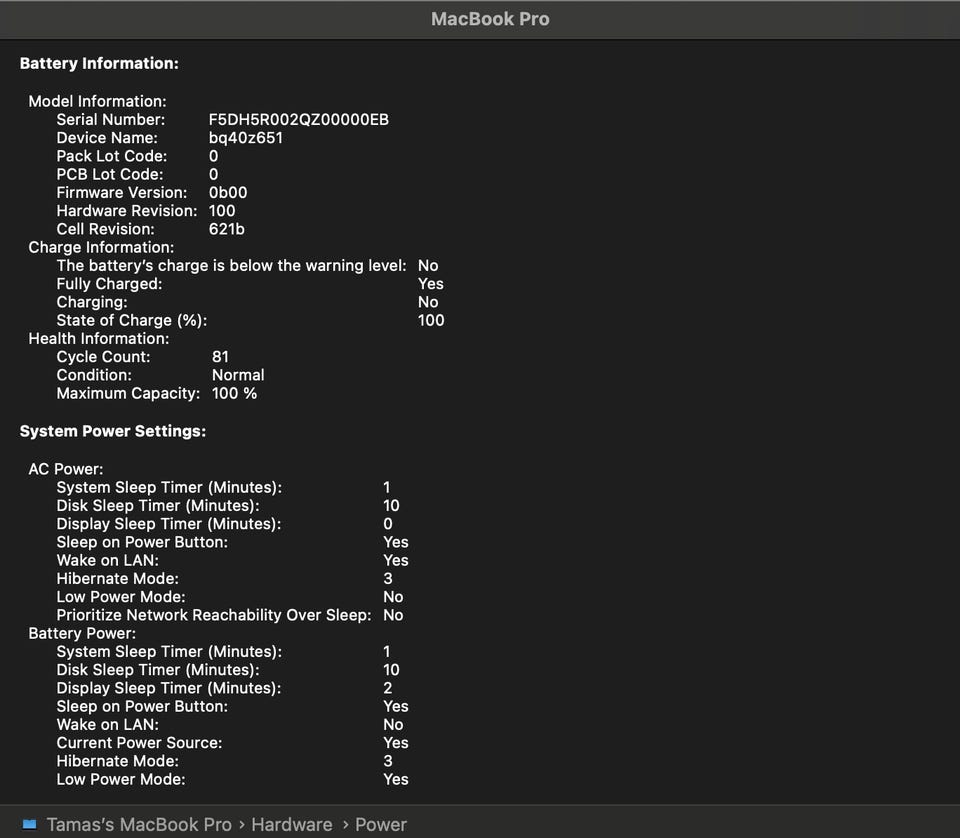Click the Battery Power heading

click(x=82, y=634)
